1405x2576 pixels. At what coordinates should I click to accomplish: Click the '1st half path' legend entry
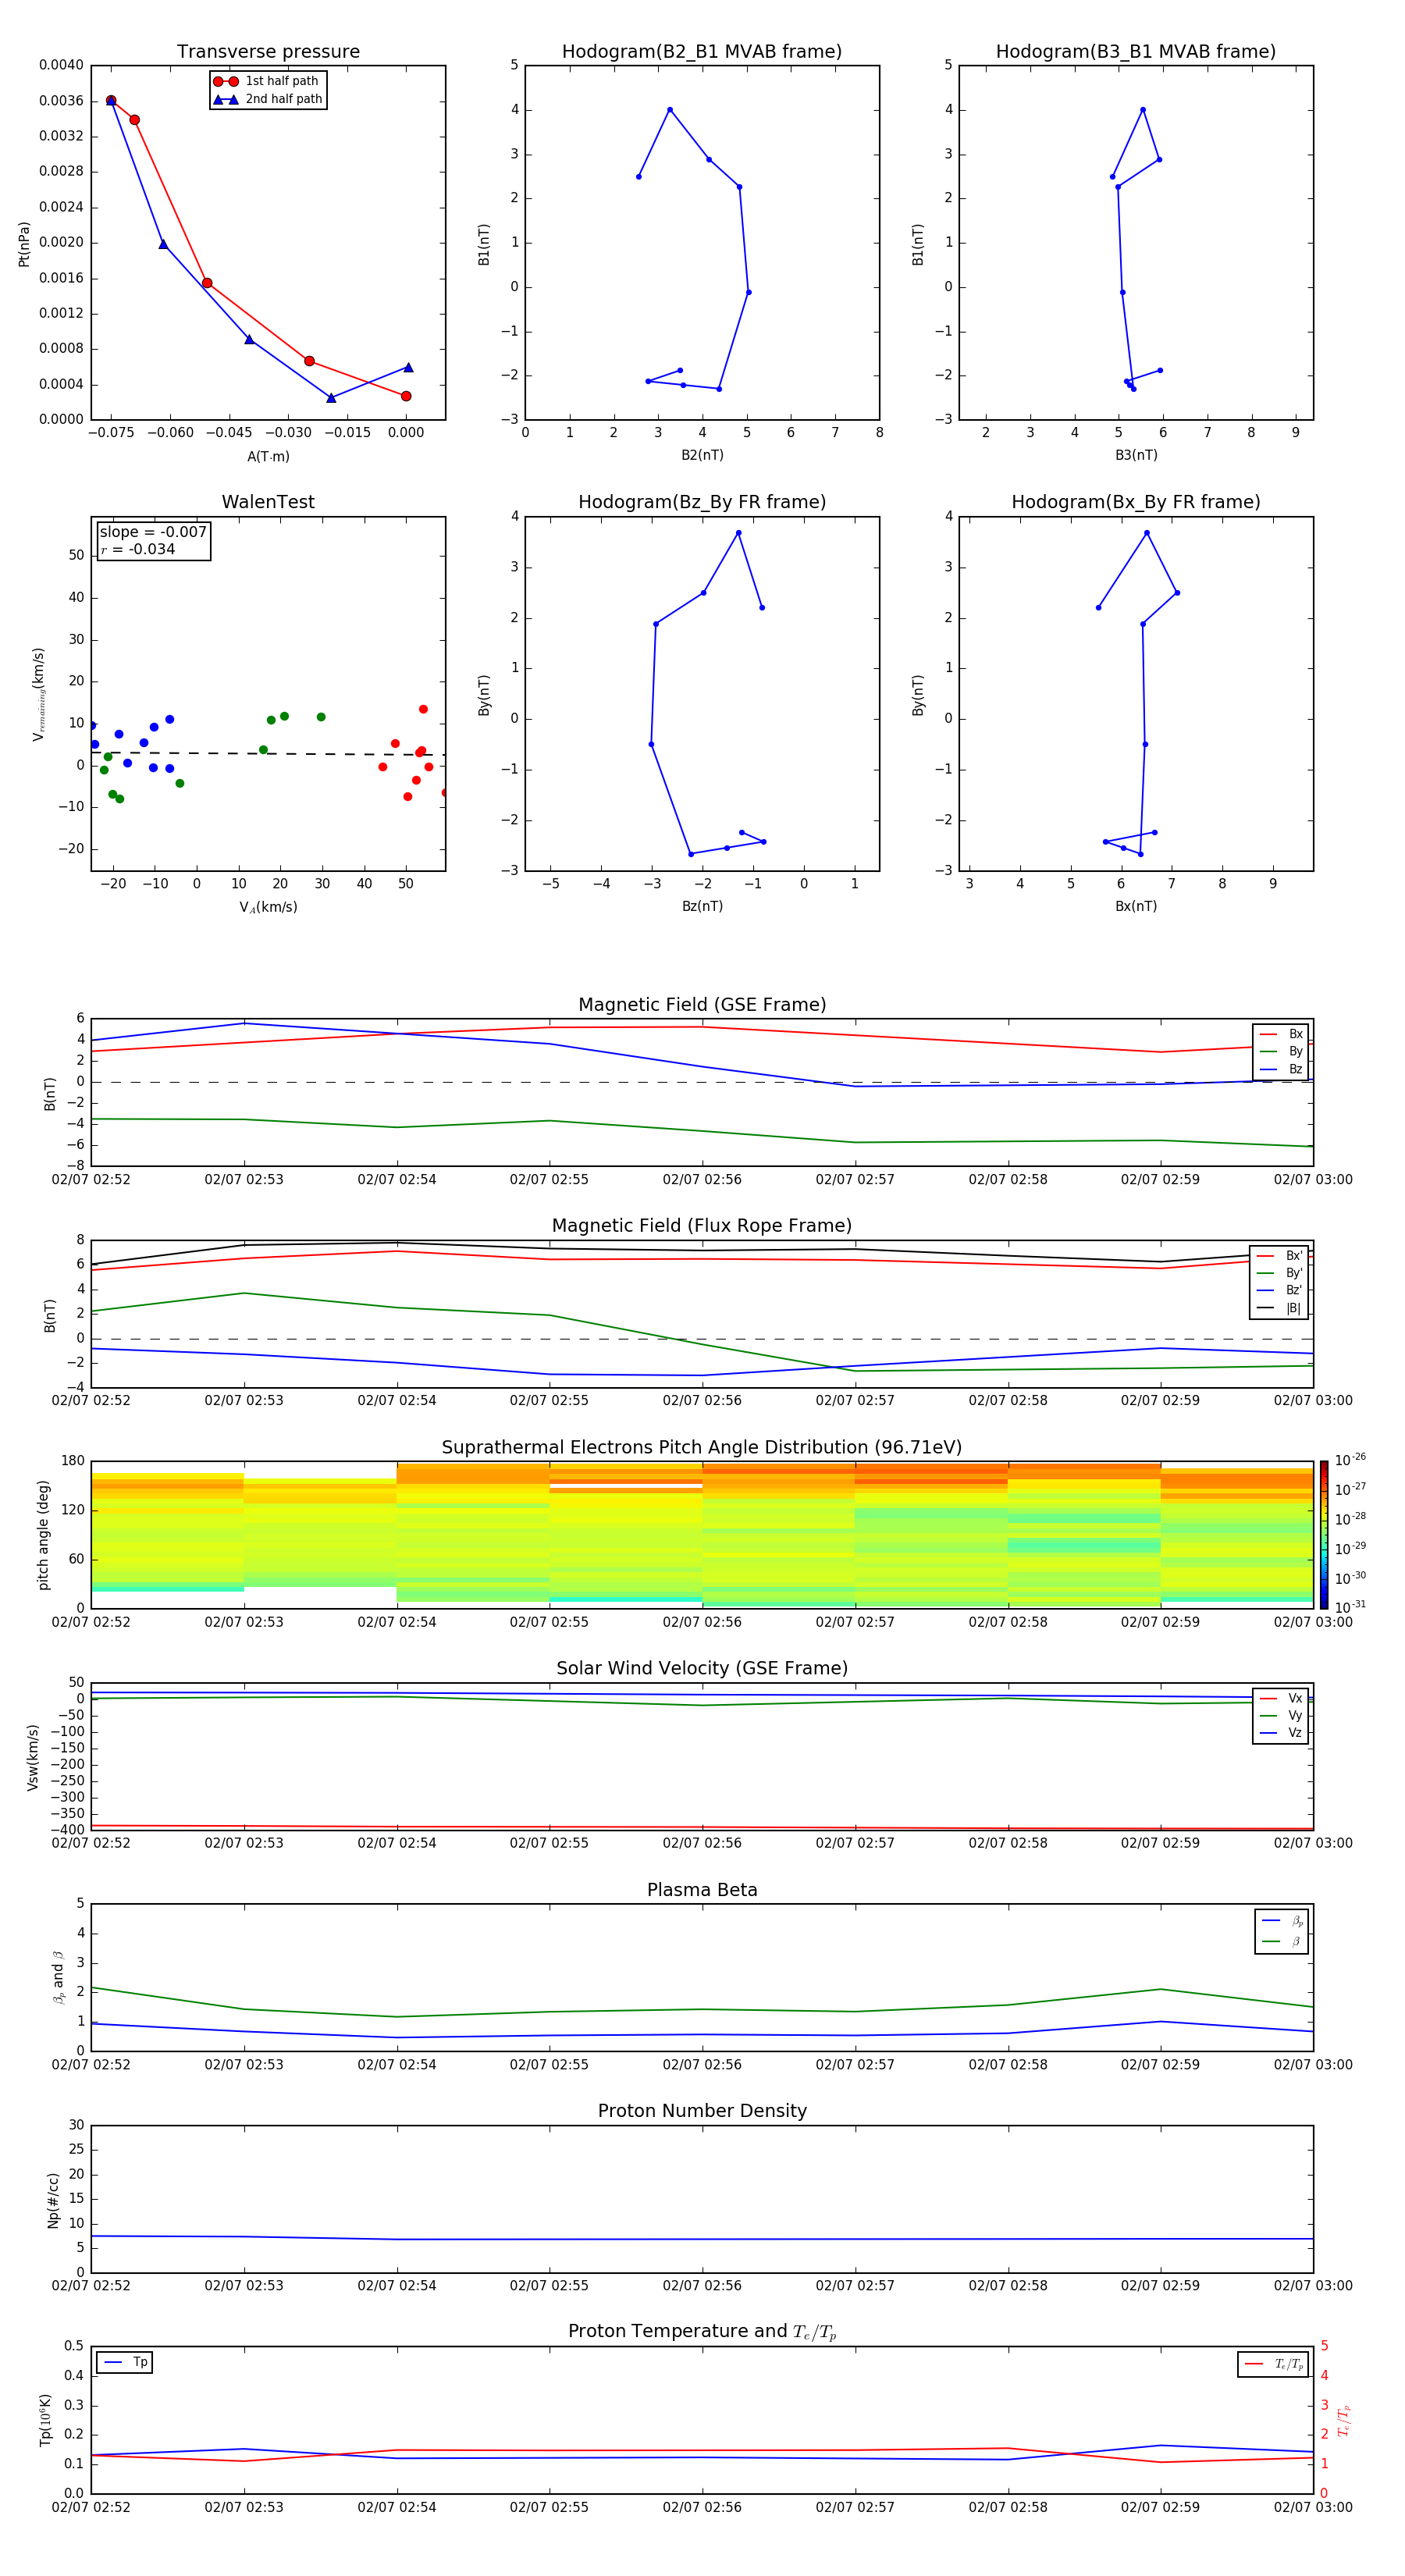[x=266, y=81]
